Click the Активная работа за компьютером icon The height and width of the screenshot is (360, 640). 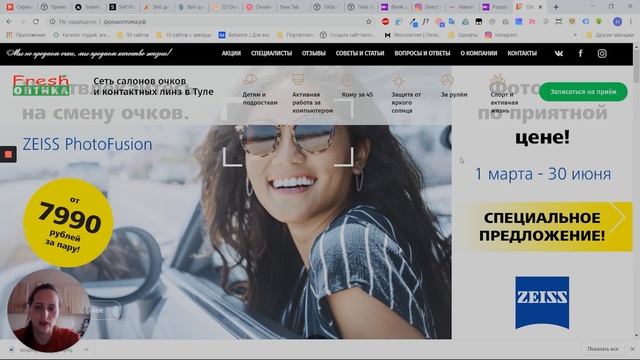[x=298, y=79]
